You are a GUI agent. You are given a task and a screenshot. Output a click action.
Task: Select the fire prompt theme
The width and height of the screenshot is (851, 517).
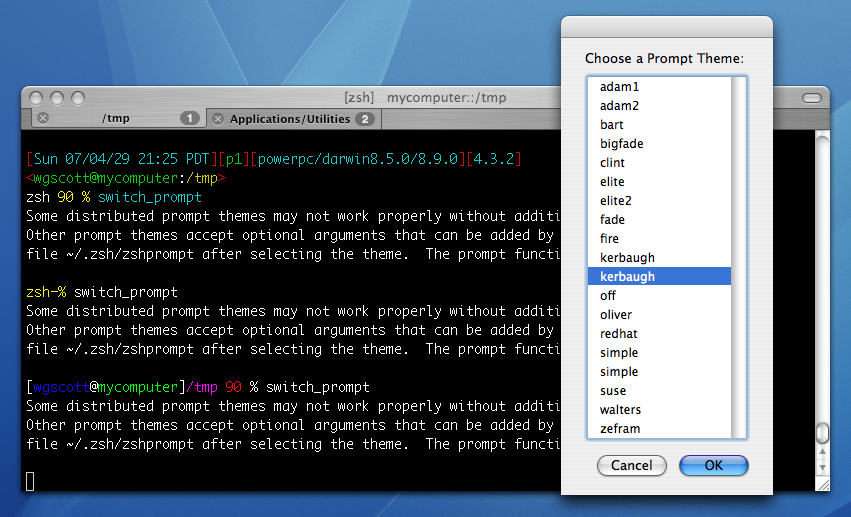[659, 239]
